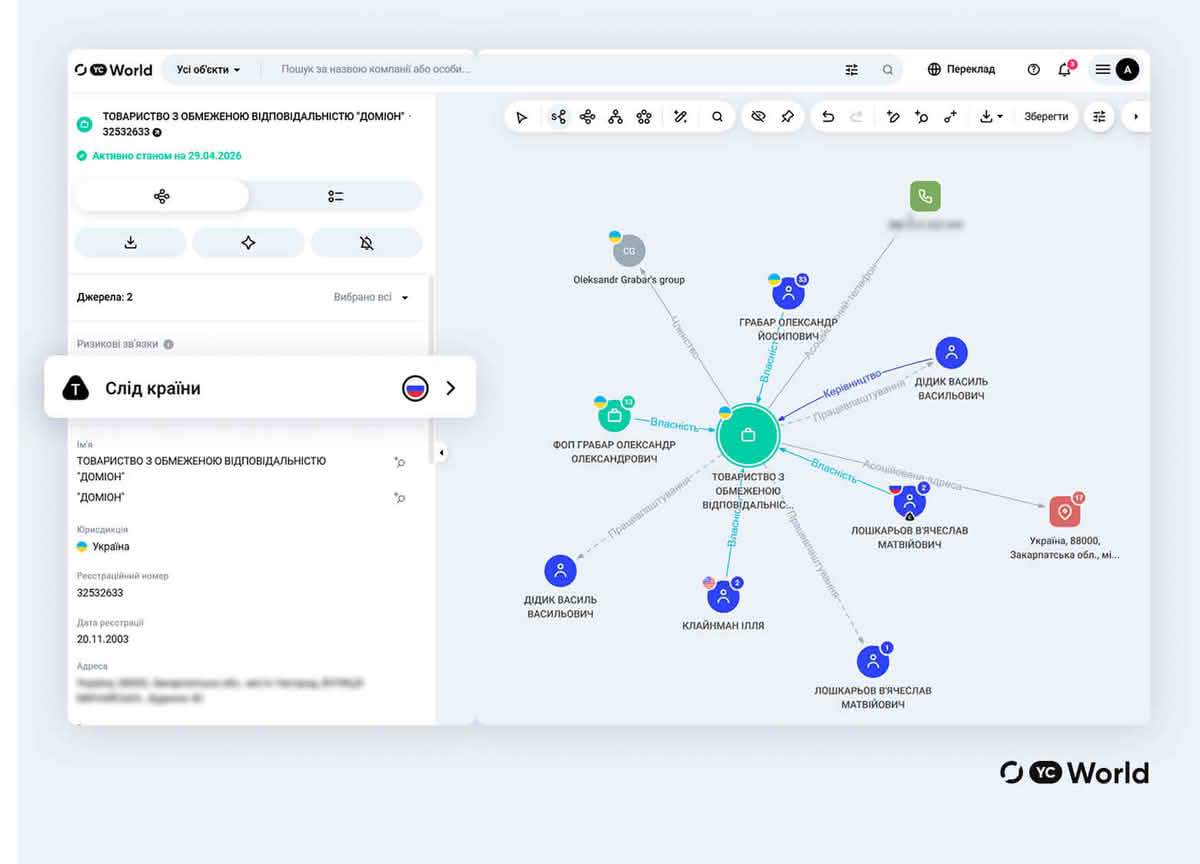Select the Oleksandr Grabar's group node
The width and height of the screenshot is (1200, 864).
click(x=629, y=251)
